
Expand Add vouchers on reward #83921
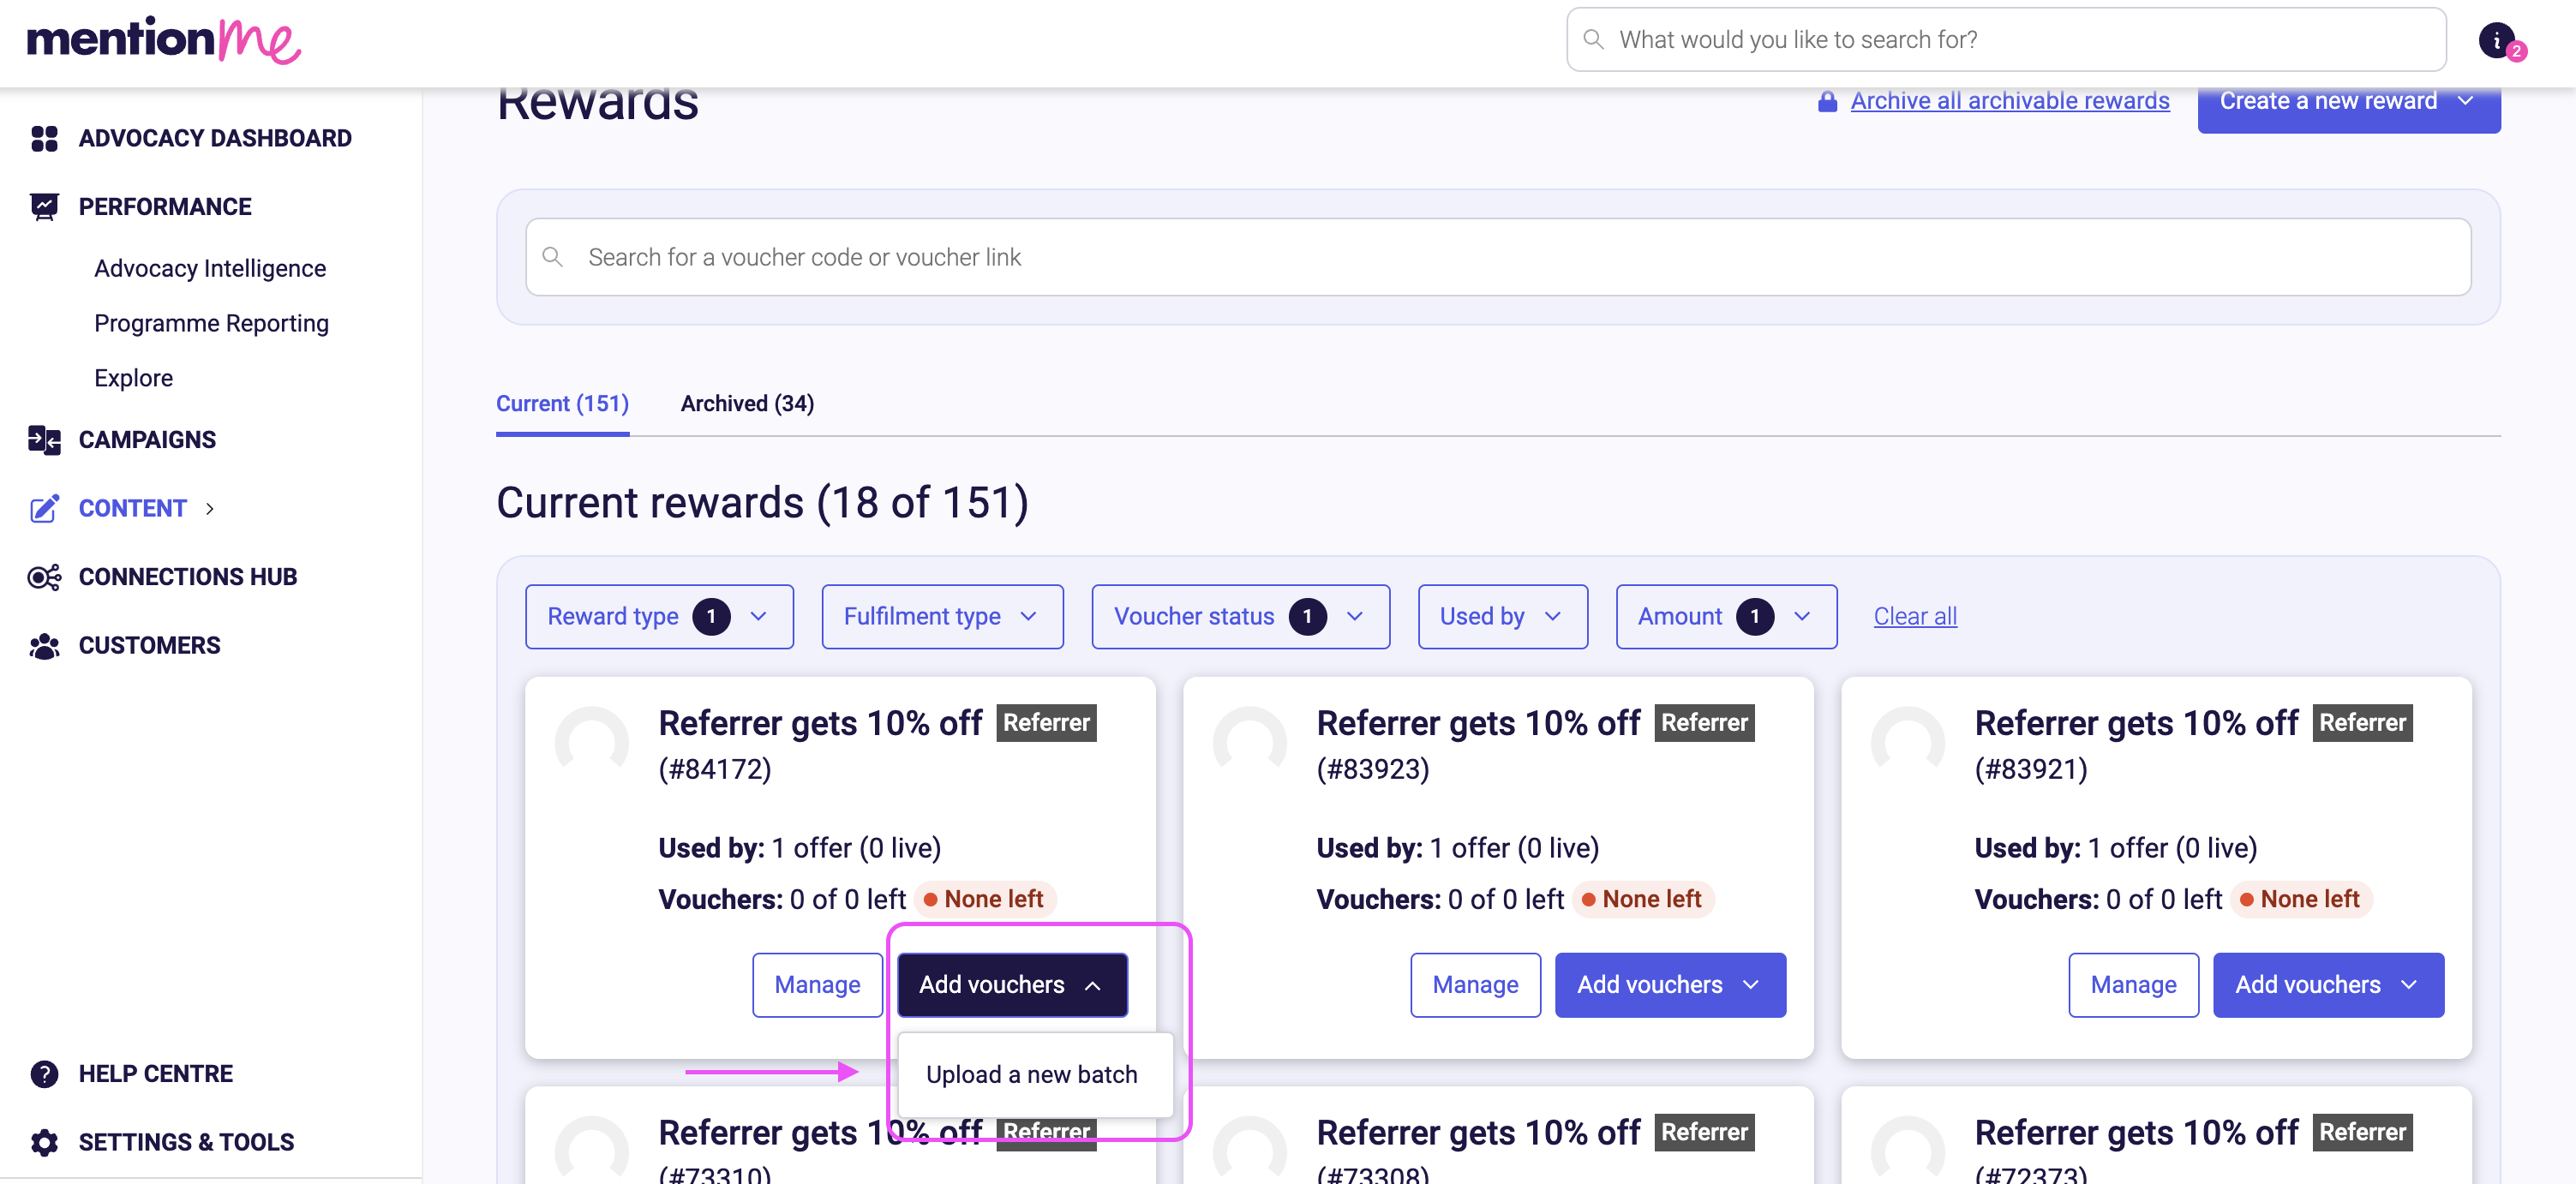(2328, 985)
